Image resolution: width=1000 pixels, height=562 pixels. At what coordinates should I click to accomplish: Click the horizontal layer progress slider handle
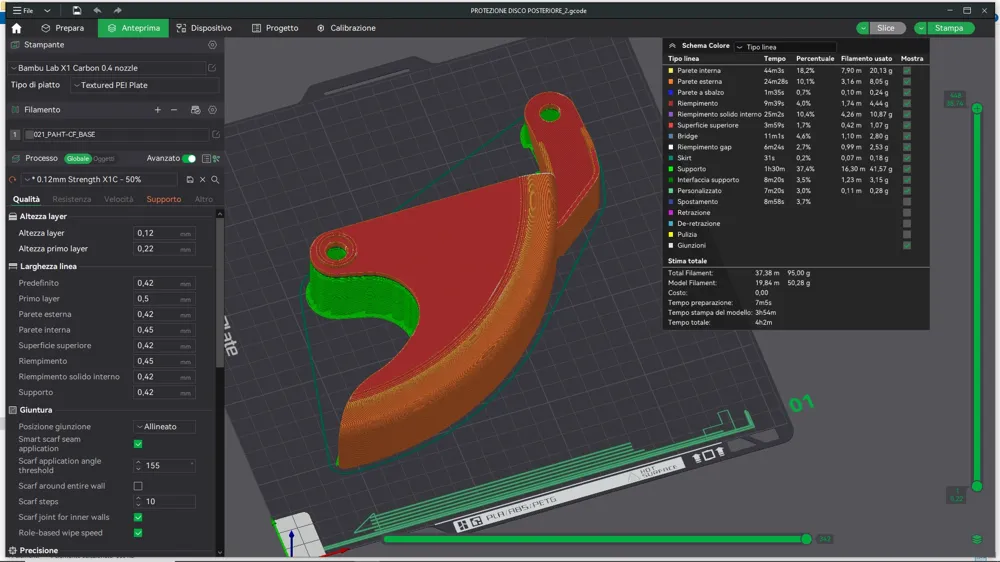point(806,539)
